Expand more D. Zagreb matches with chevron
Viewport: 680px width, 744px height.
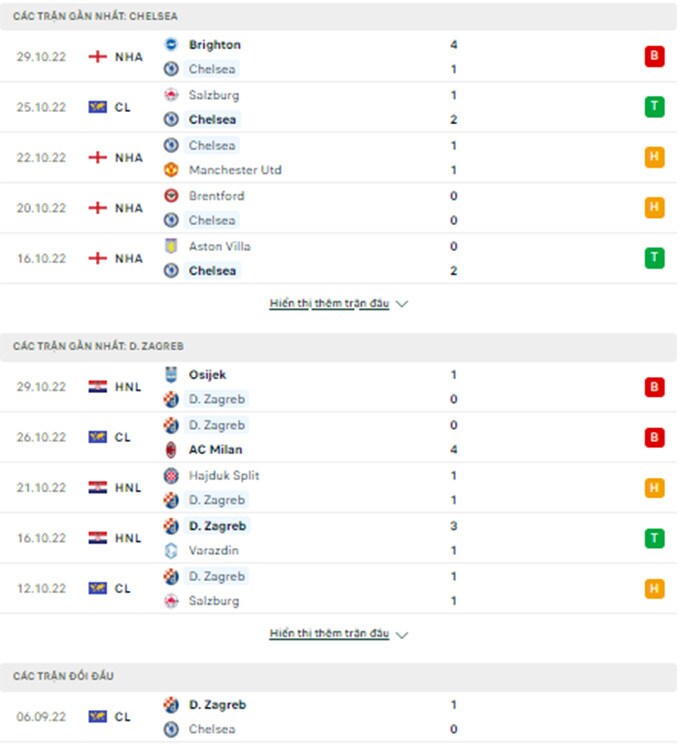[402, 635]
